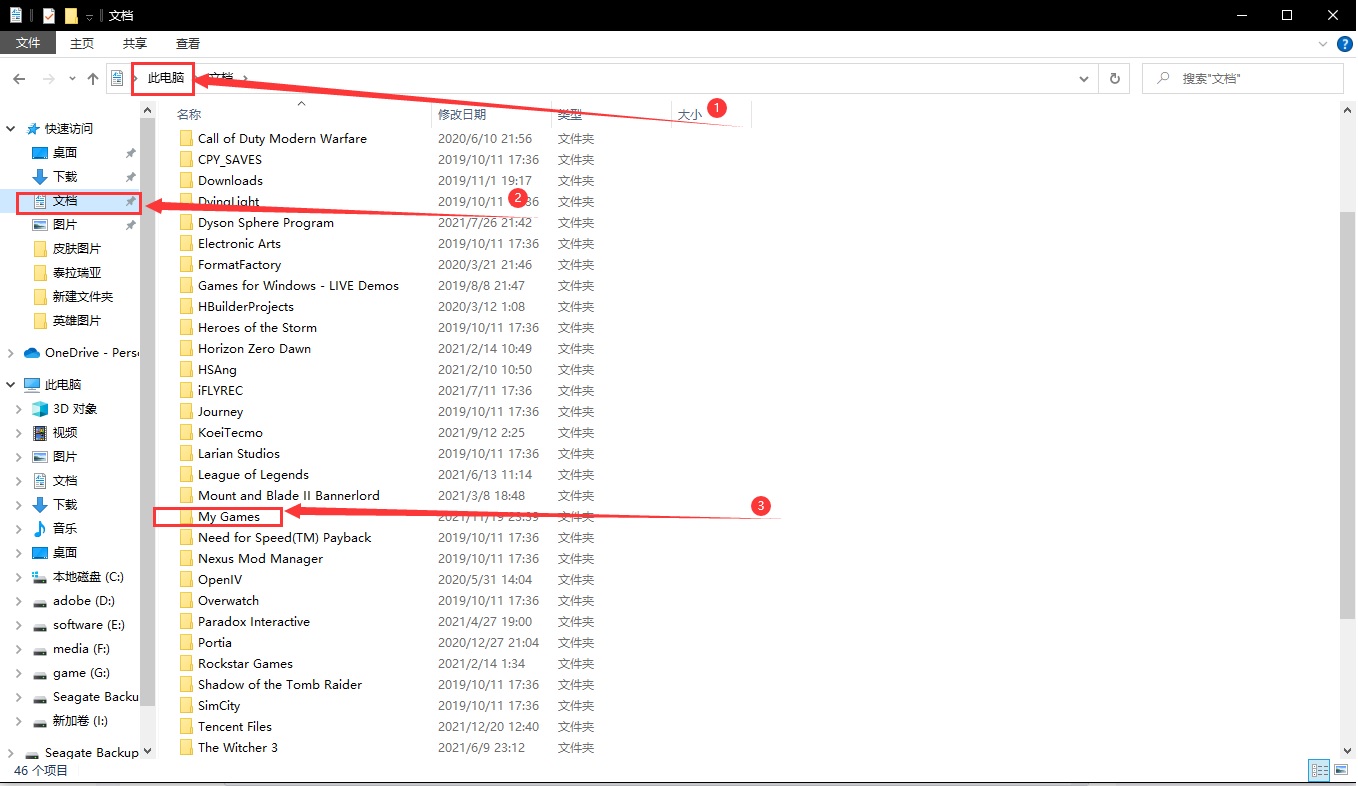
Task: Switch to the 查看 ribbon tab
Action: coord(188,43)
